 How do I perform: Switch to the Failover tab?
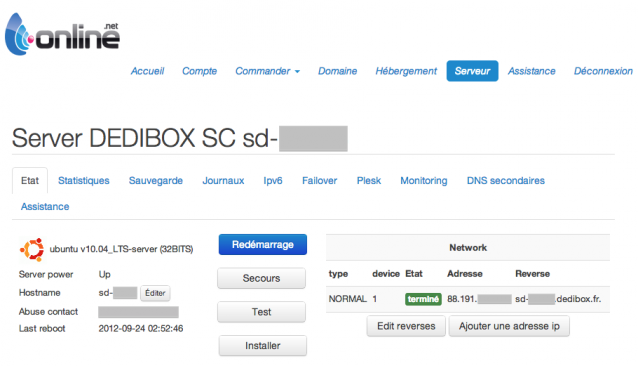pyautogui.click(x=319, y=181)
